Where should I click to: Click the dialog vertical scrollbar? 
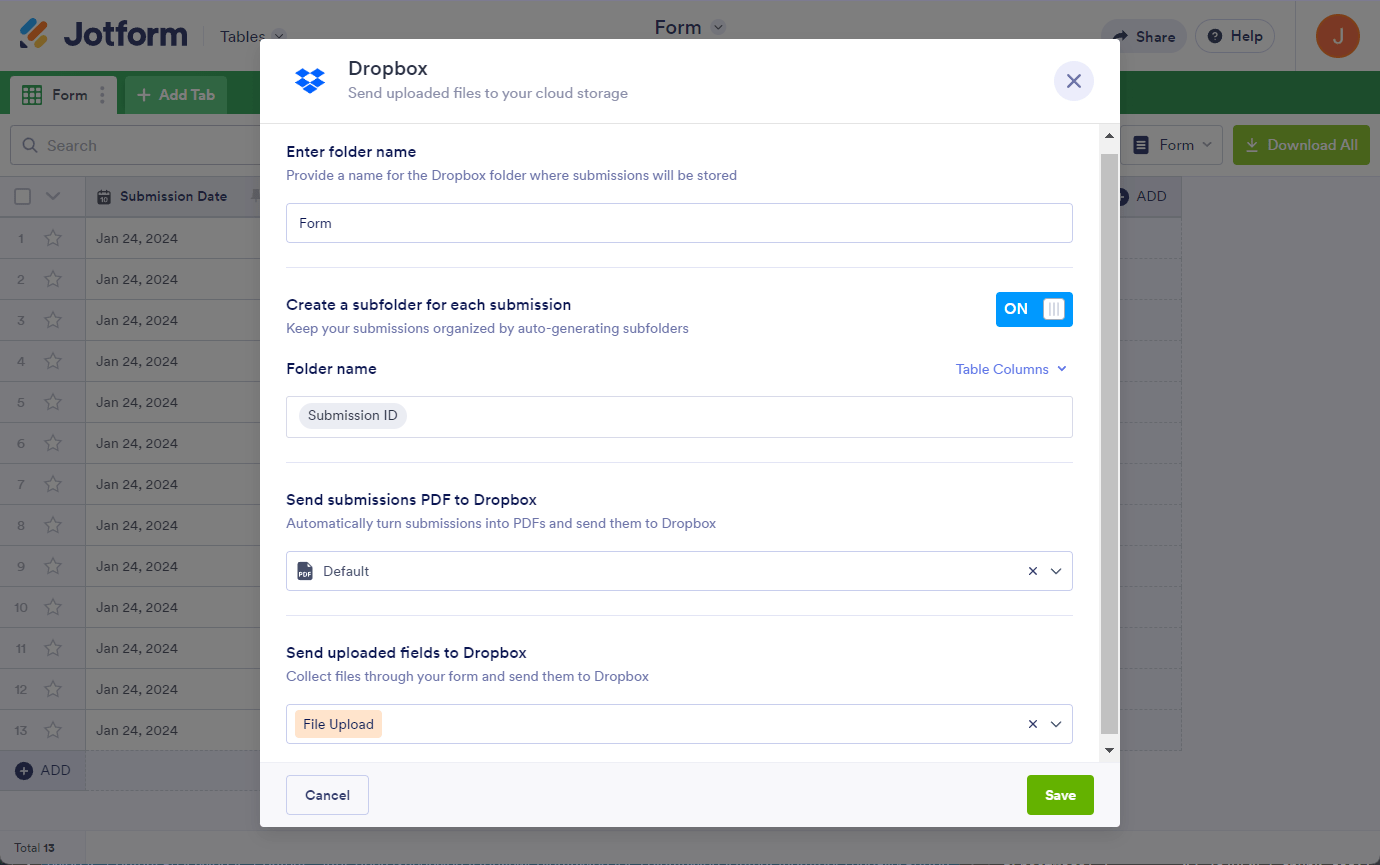pos(1108,440)
